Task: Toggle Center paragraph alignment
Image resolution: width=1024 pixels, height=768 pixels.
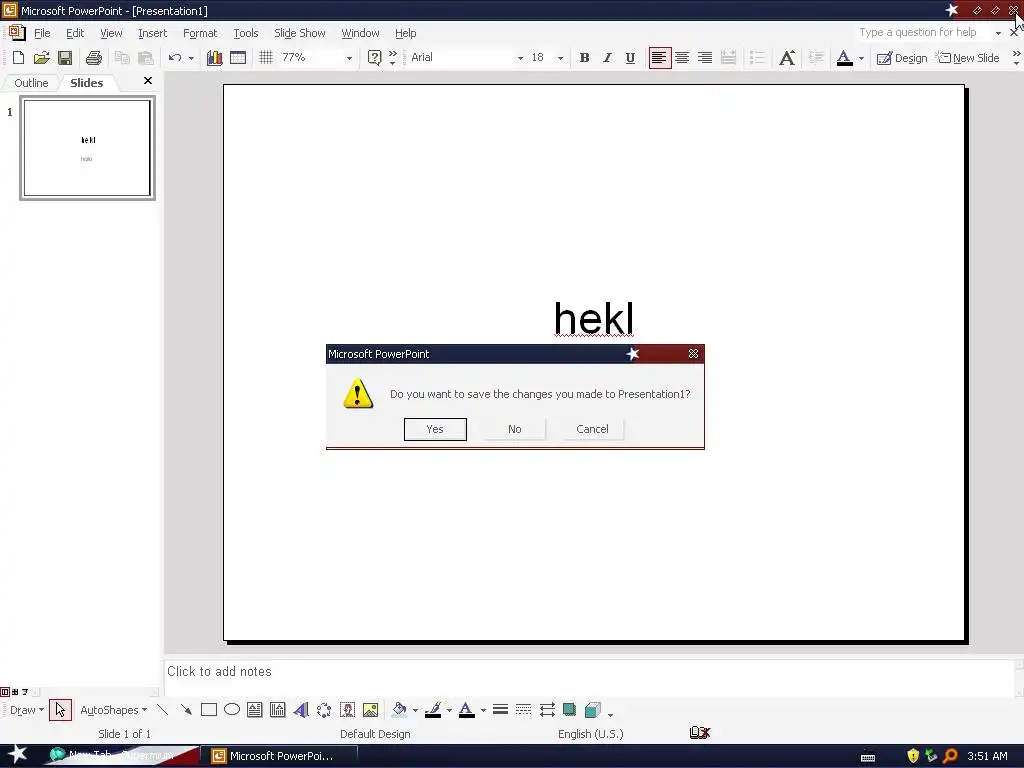Action: pos(682,57)
